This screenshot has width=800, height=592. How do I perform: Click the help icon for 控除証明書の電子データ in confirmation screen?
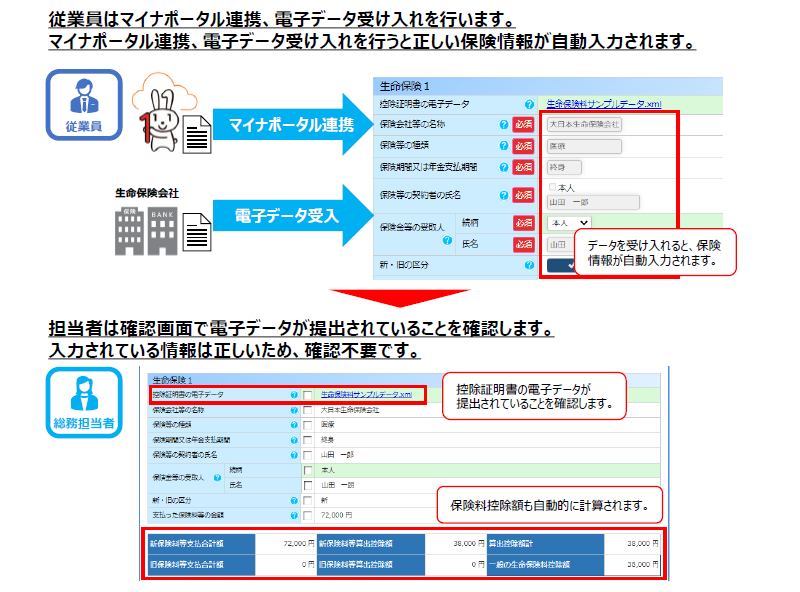pyautogui.click(x=294, y=394)
